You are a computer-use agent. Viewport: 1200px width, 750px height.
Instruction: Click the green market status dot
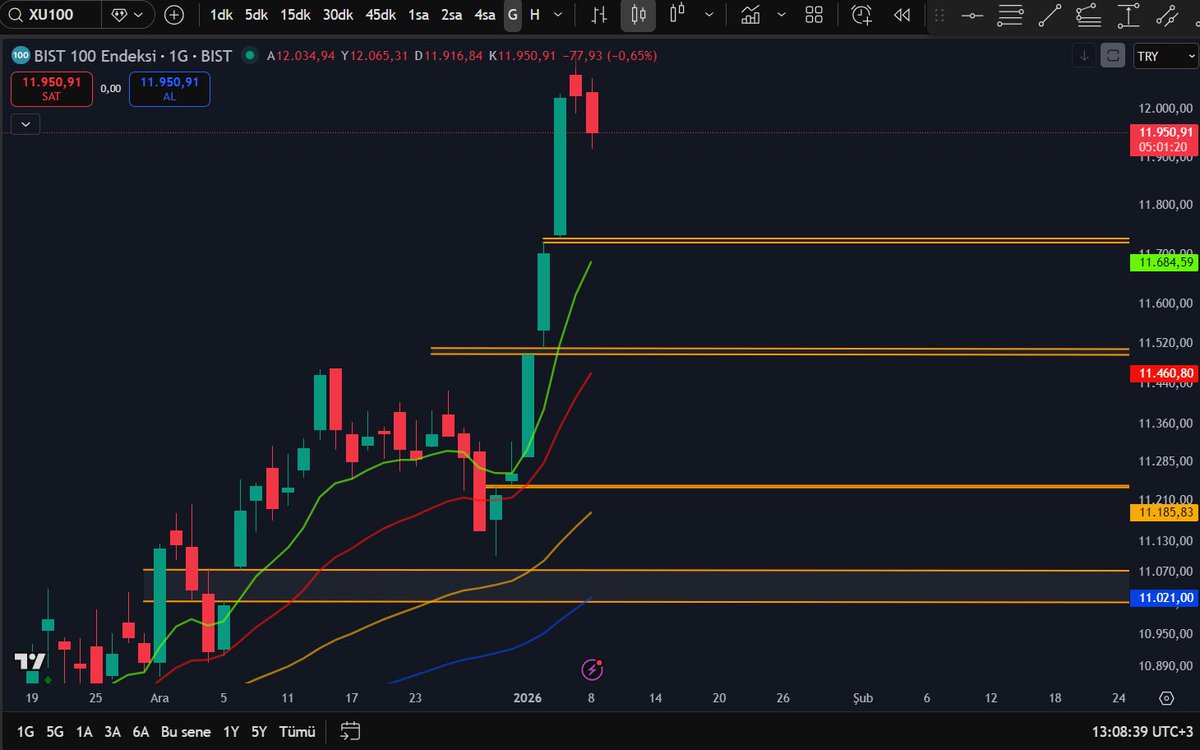point(249,56)
